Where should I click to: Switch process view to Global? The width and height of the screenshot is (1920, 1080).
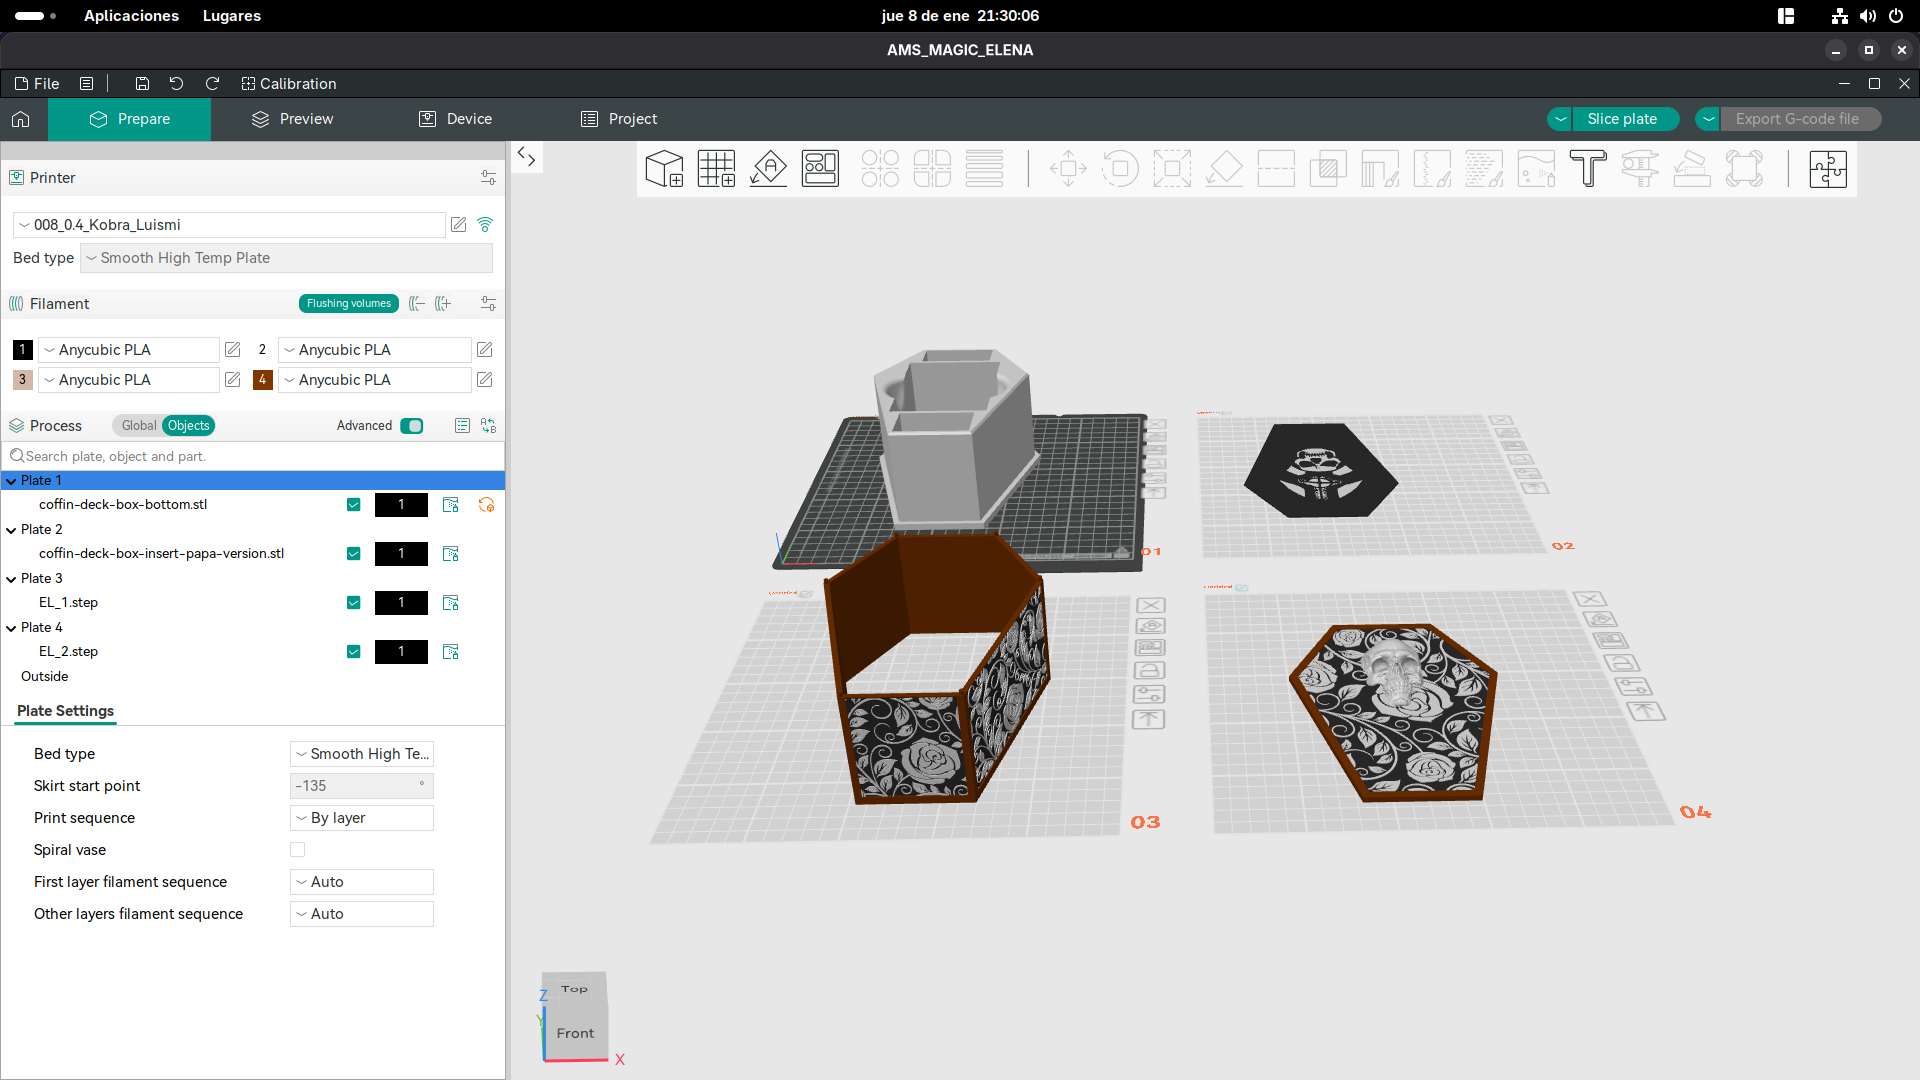[138, 426]
